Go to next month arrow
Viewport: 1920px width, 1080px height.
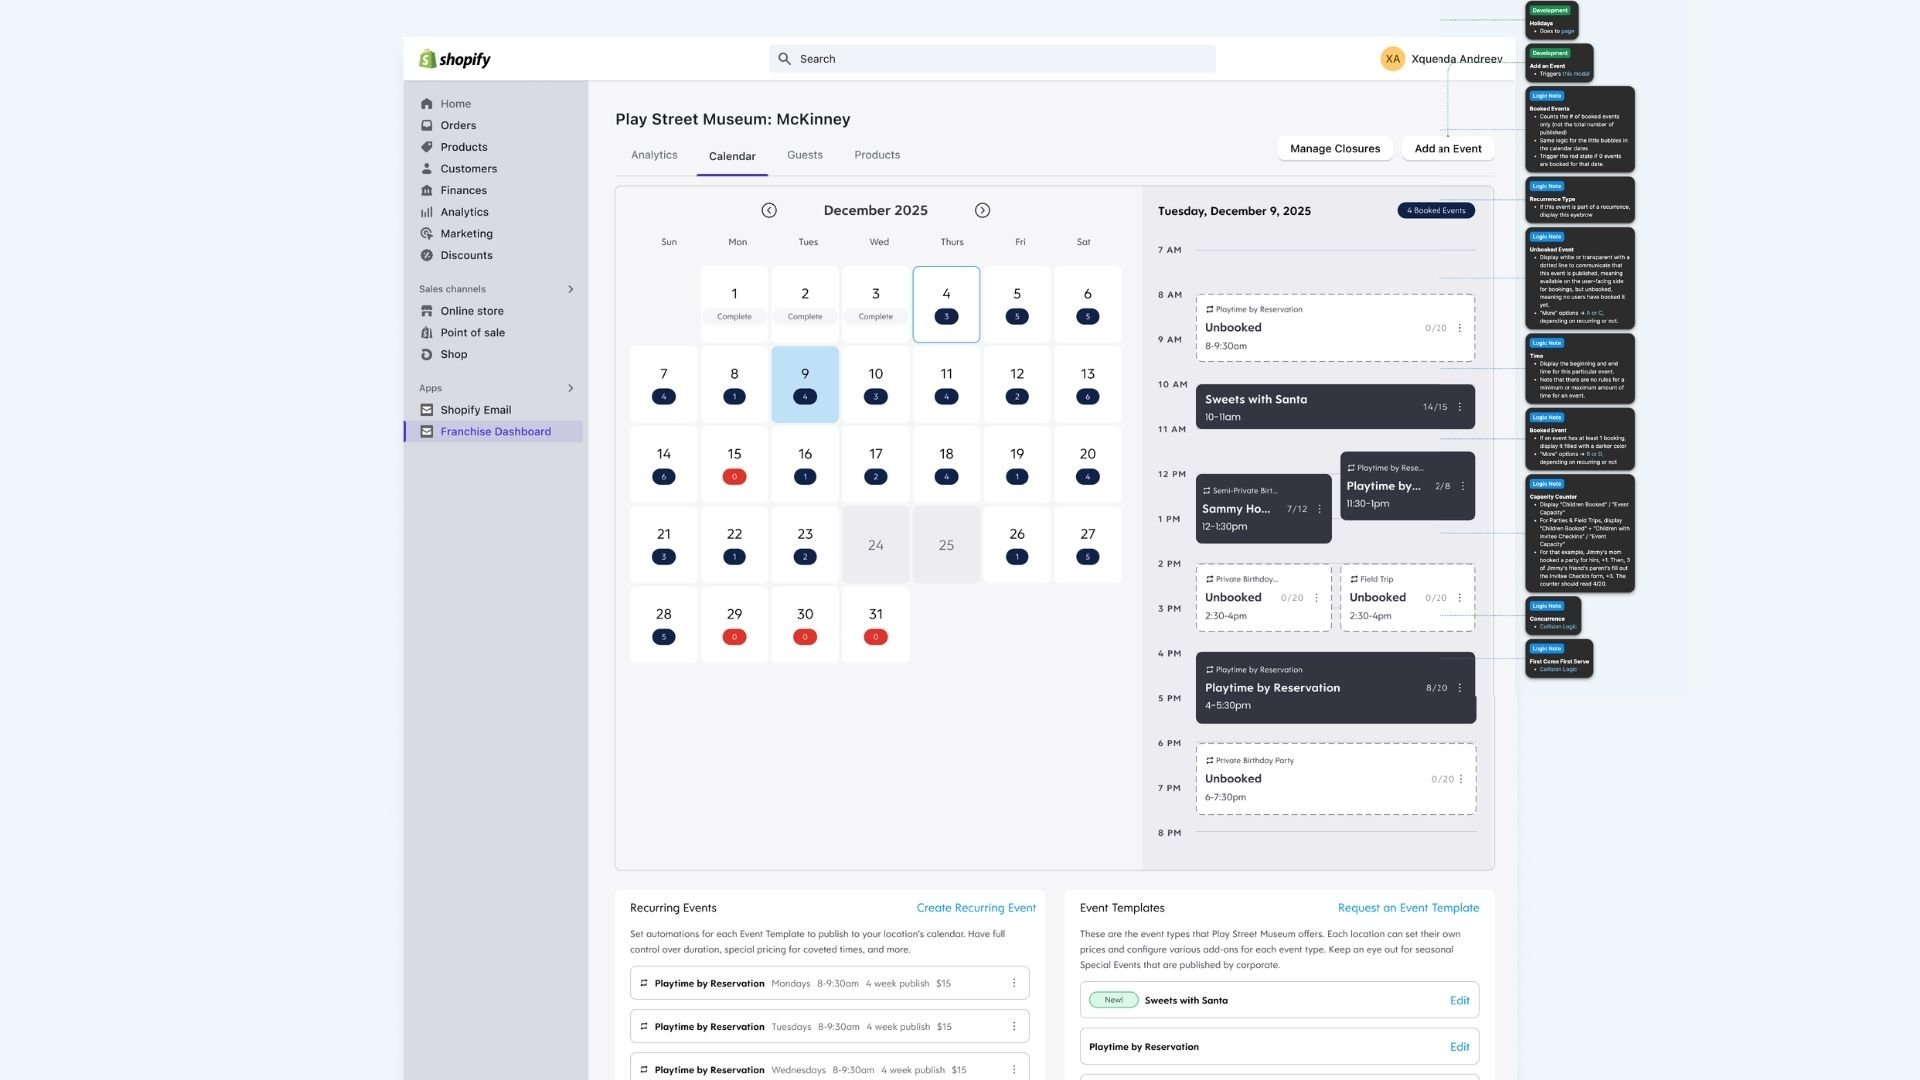(x=982, y=210)
